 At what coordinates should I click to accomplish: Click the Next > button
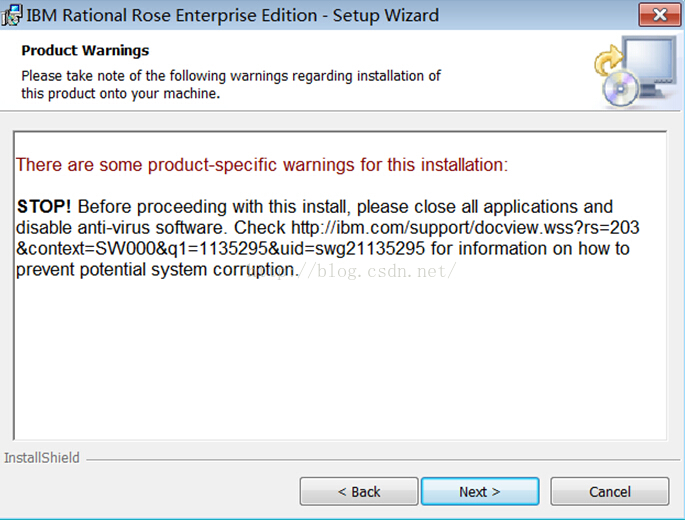(480, 492)
